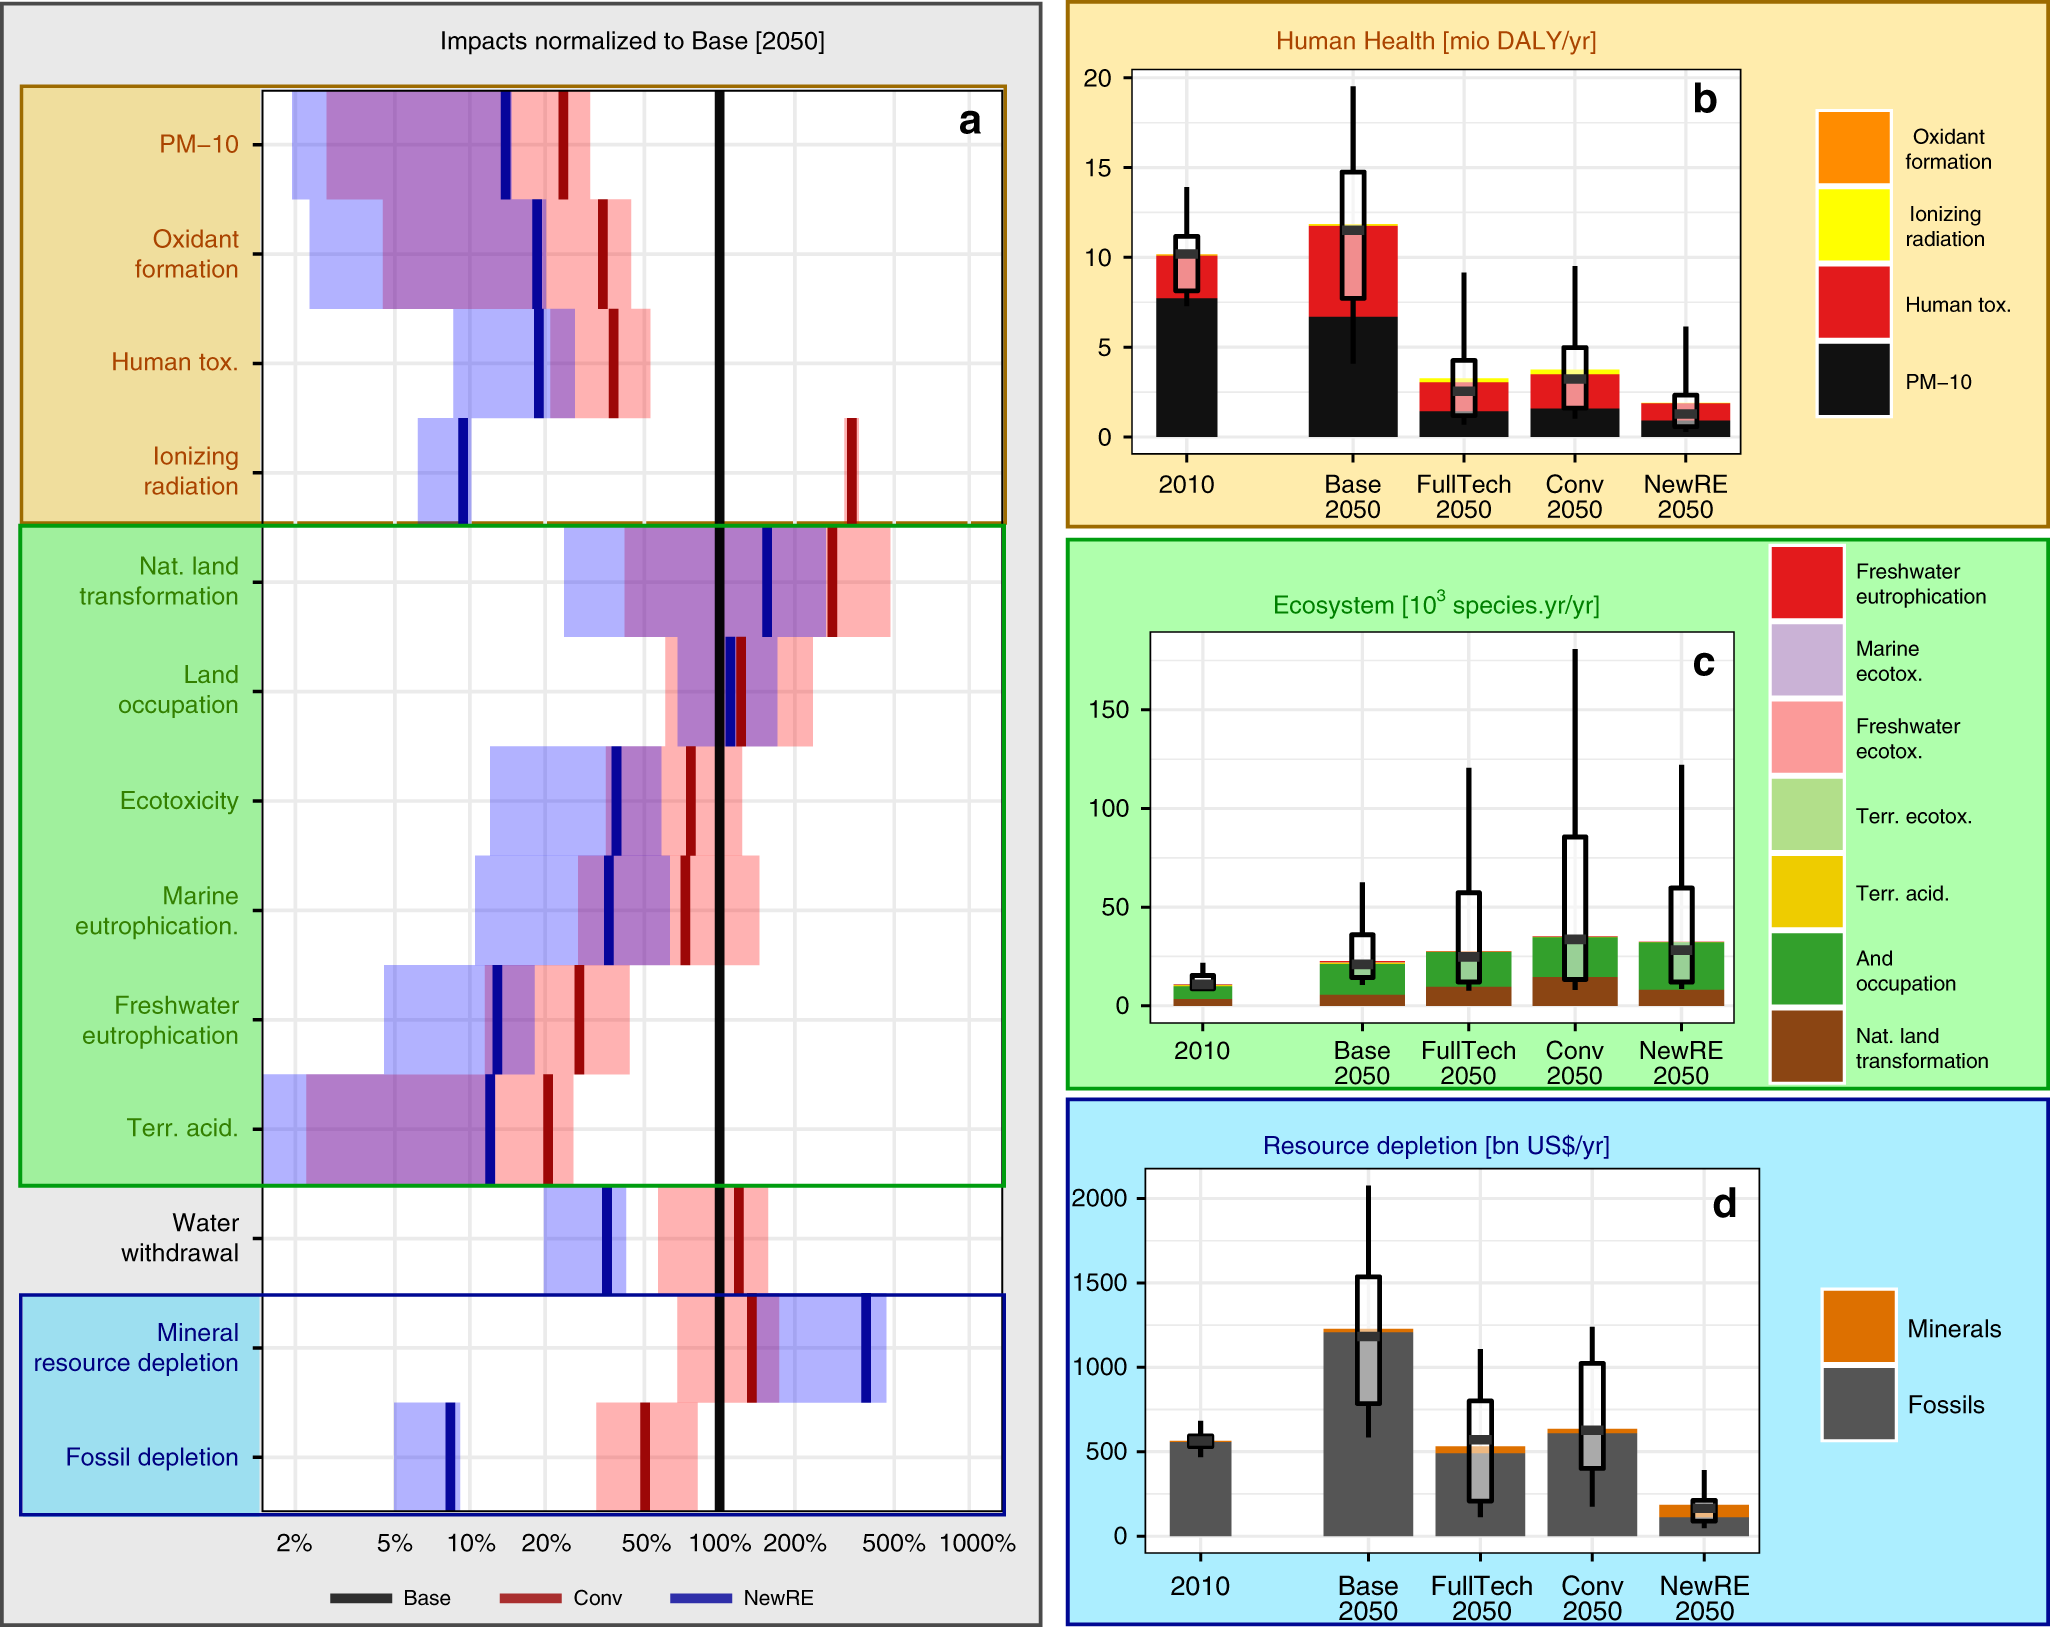This screenshot has width=2050, height=1627.
Task: Click the yellow Ionizing radiation legend swatch
Action: click(1853, 225)
